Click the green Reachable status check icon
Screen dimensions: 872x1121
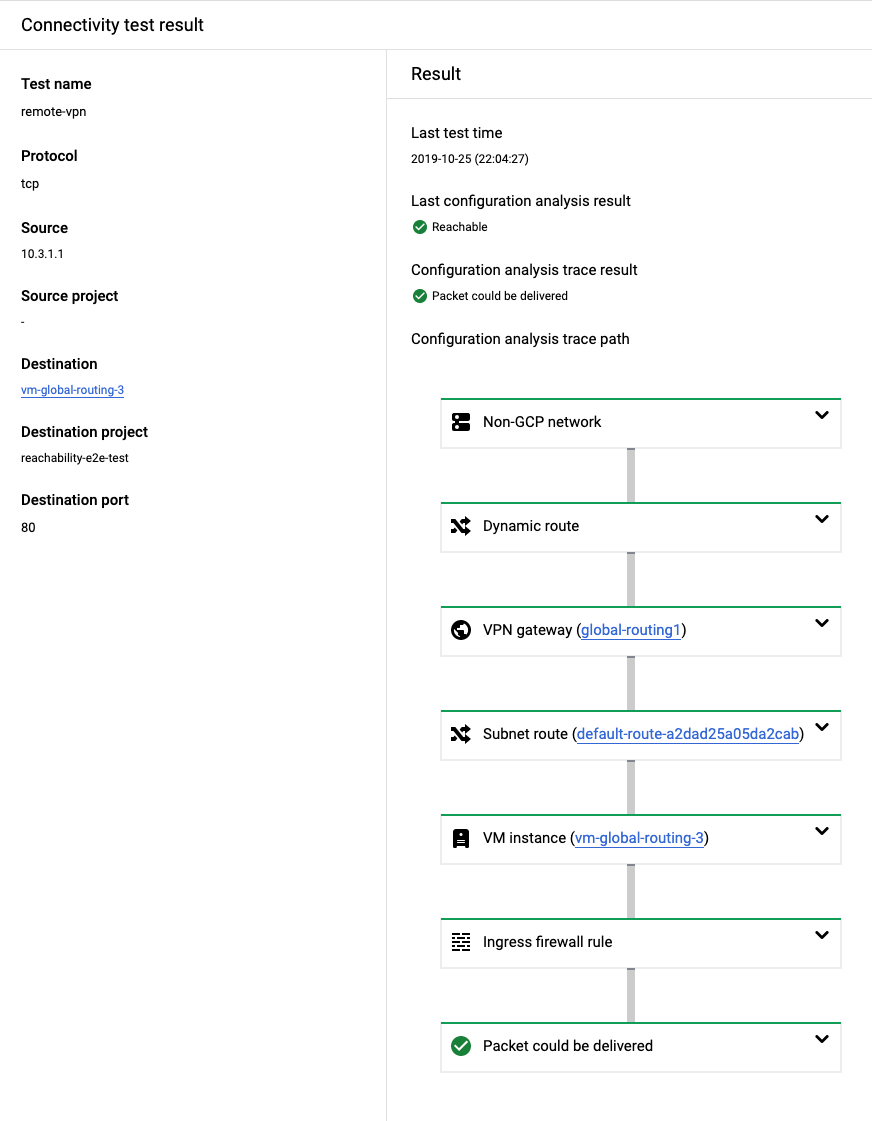420,227
